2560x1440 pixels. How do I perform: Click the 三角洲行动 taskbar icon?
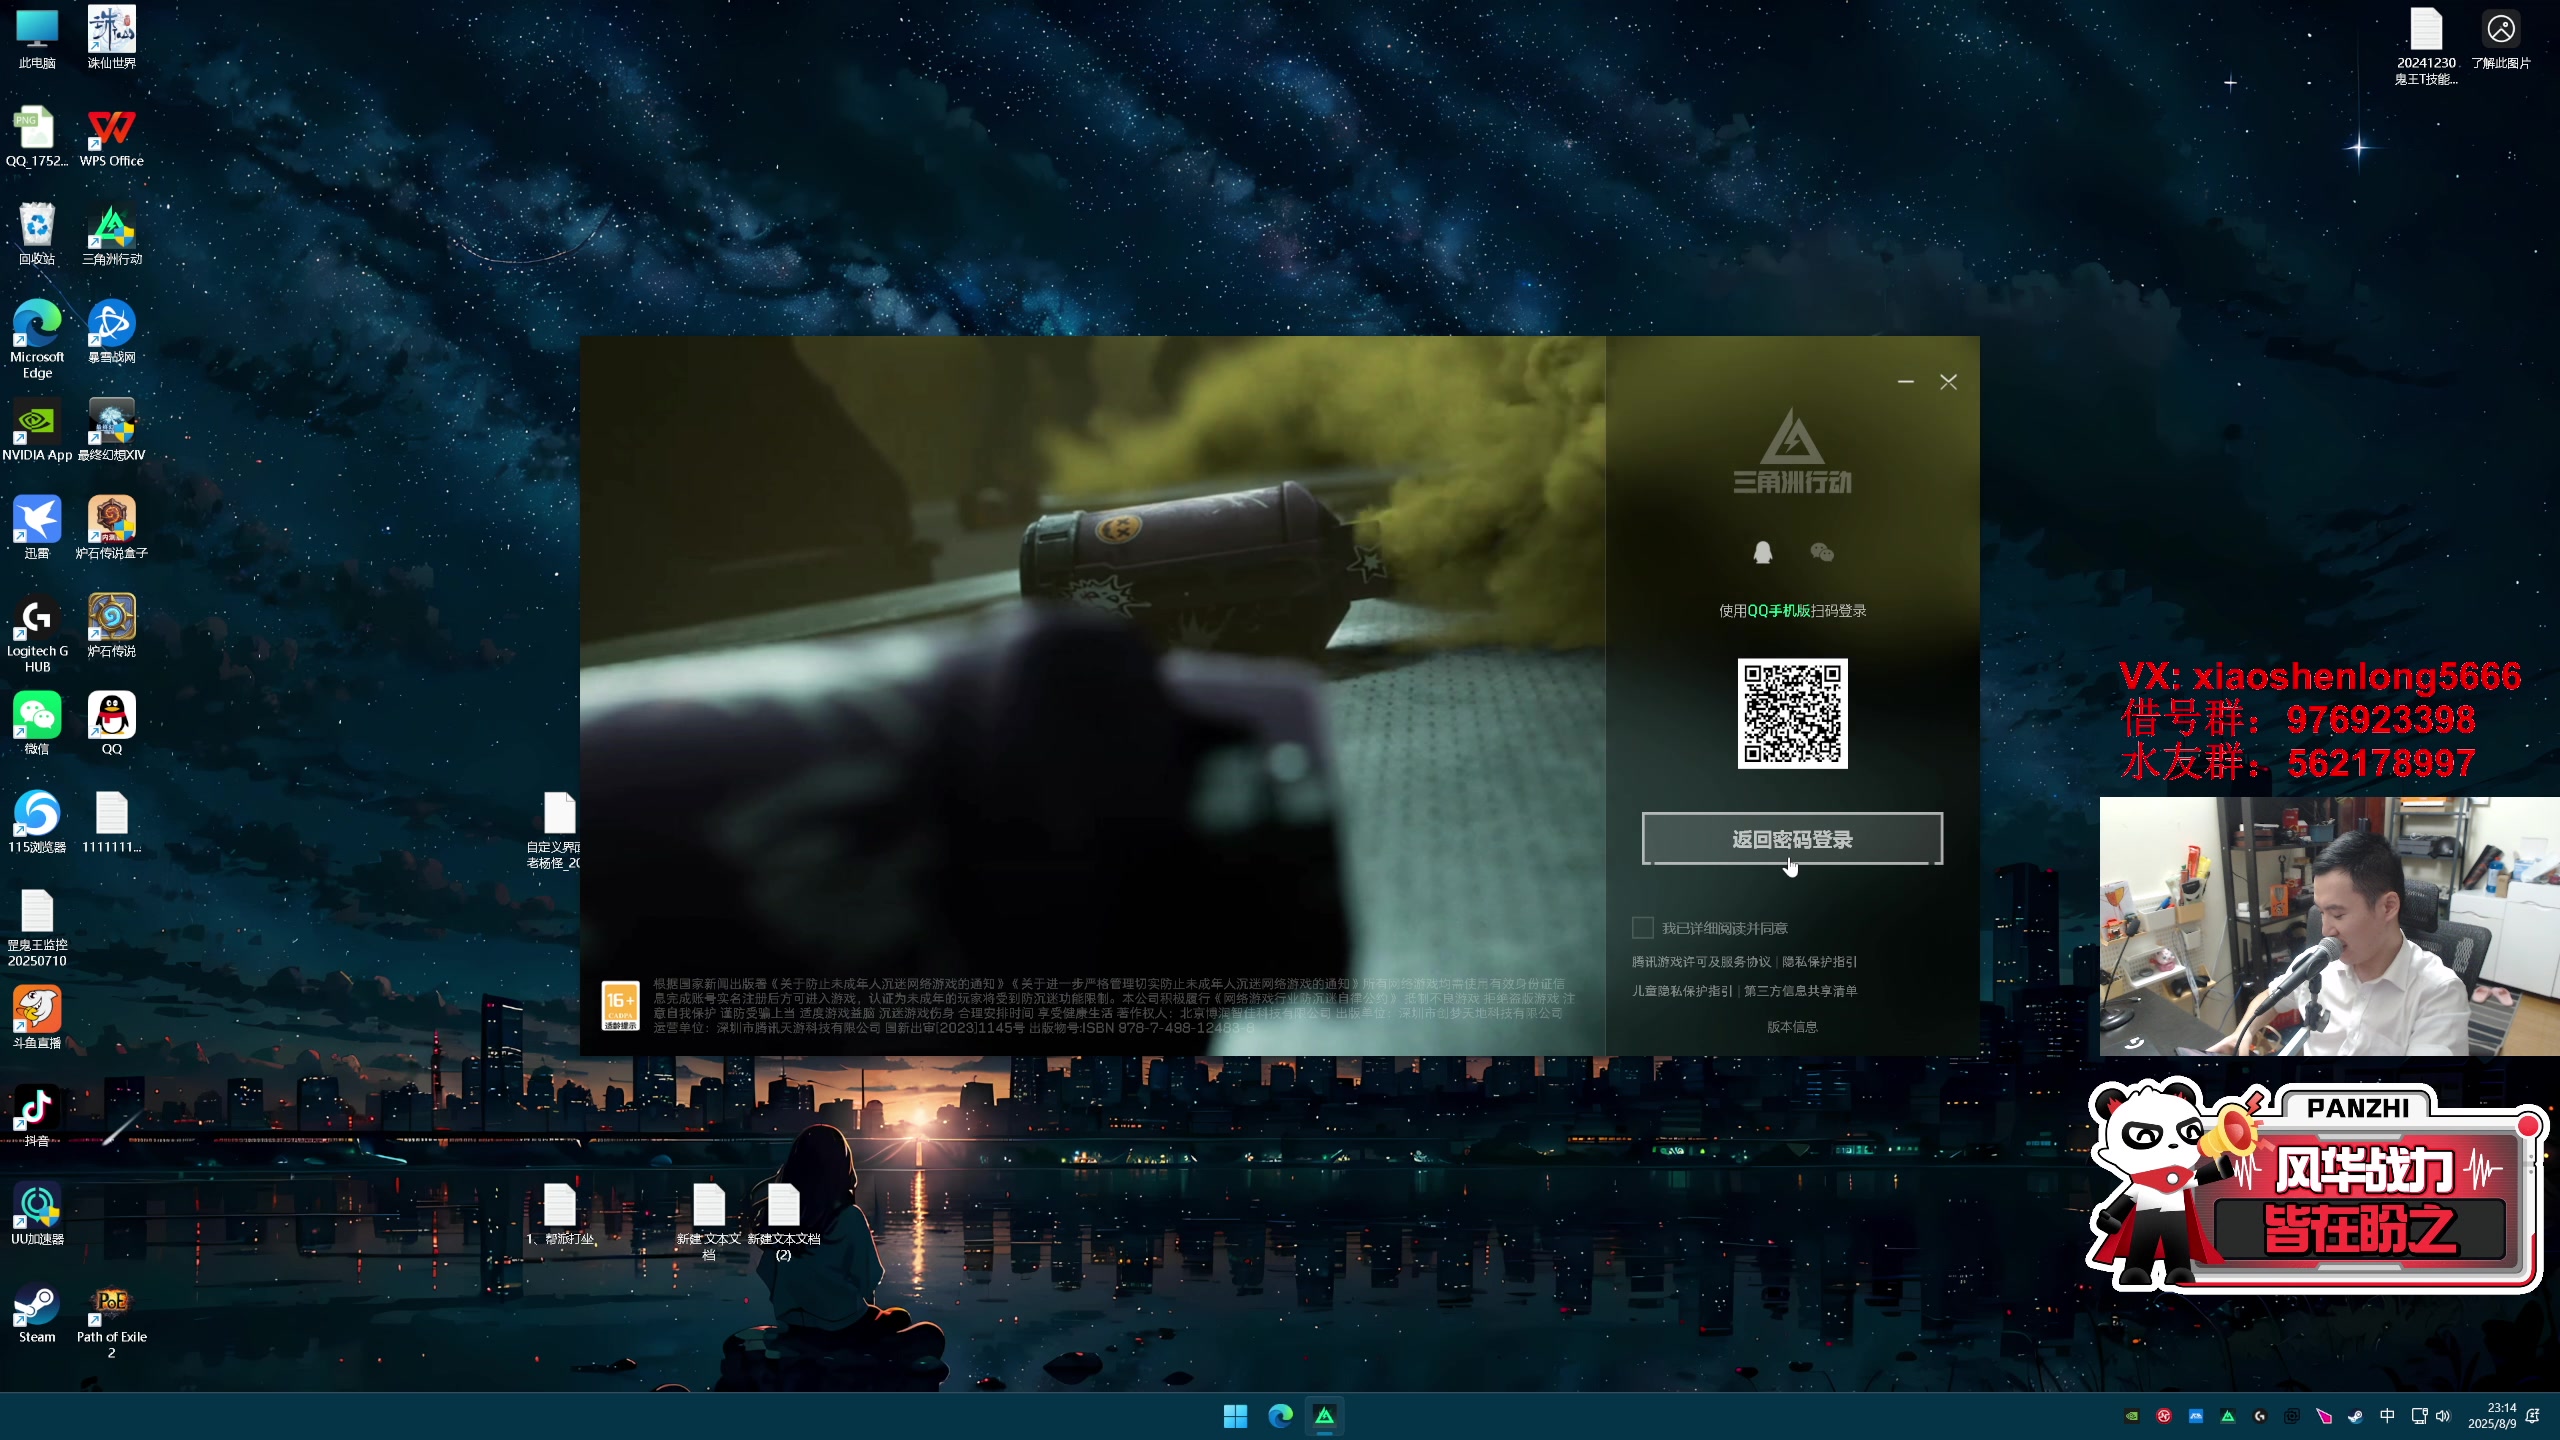tap(1325, 1416)
